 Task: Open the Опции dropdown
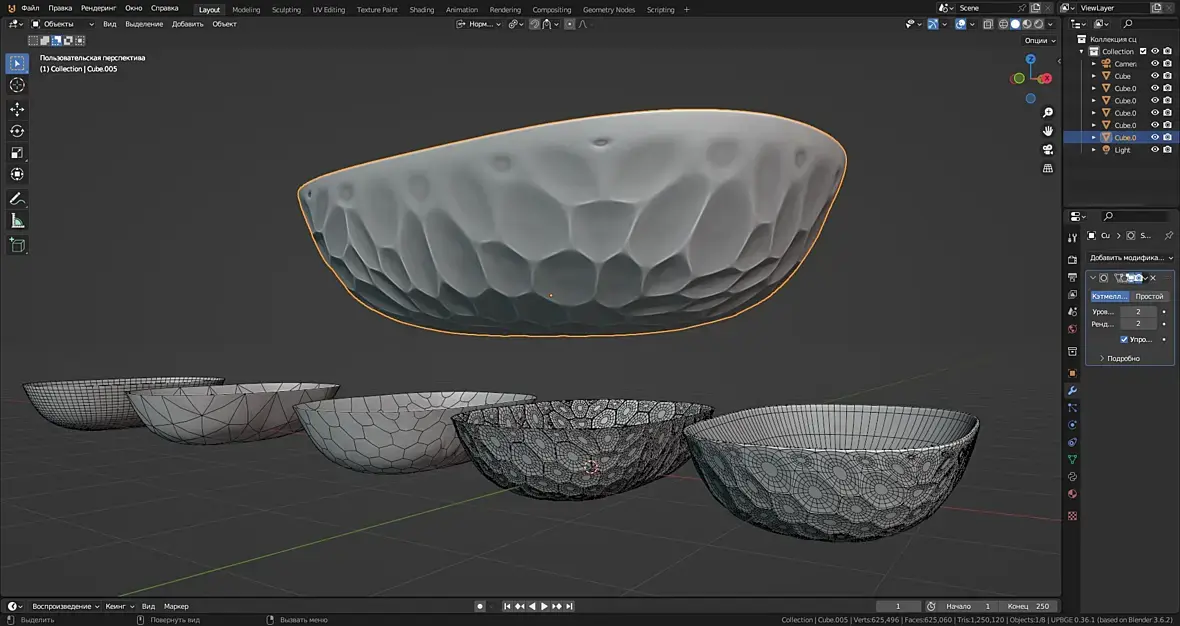coord(1041,41)
